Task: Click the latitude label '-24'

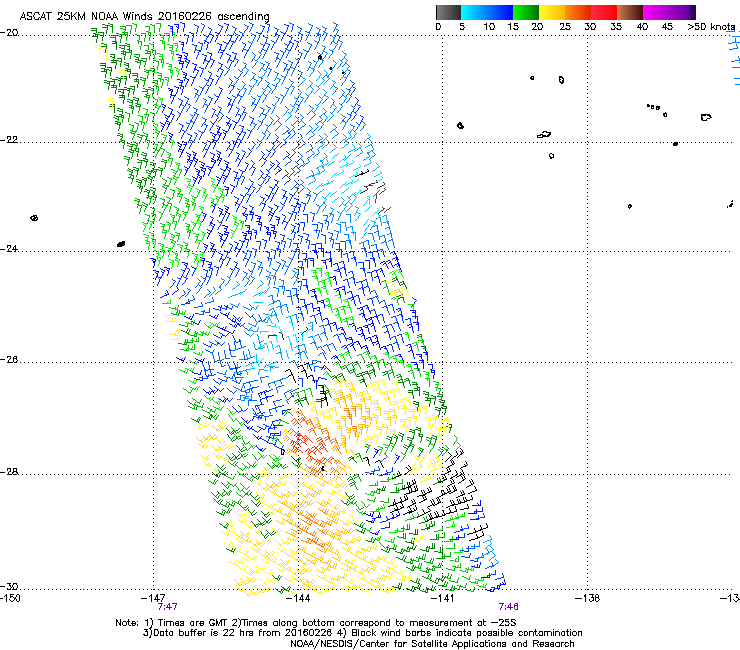Action: point(9,248)
